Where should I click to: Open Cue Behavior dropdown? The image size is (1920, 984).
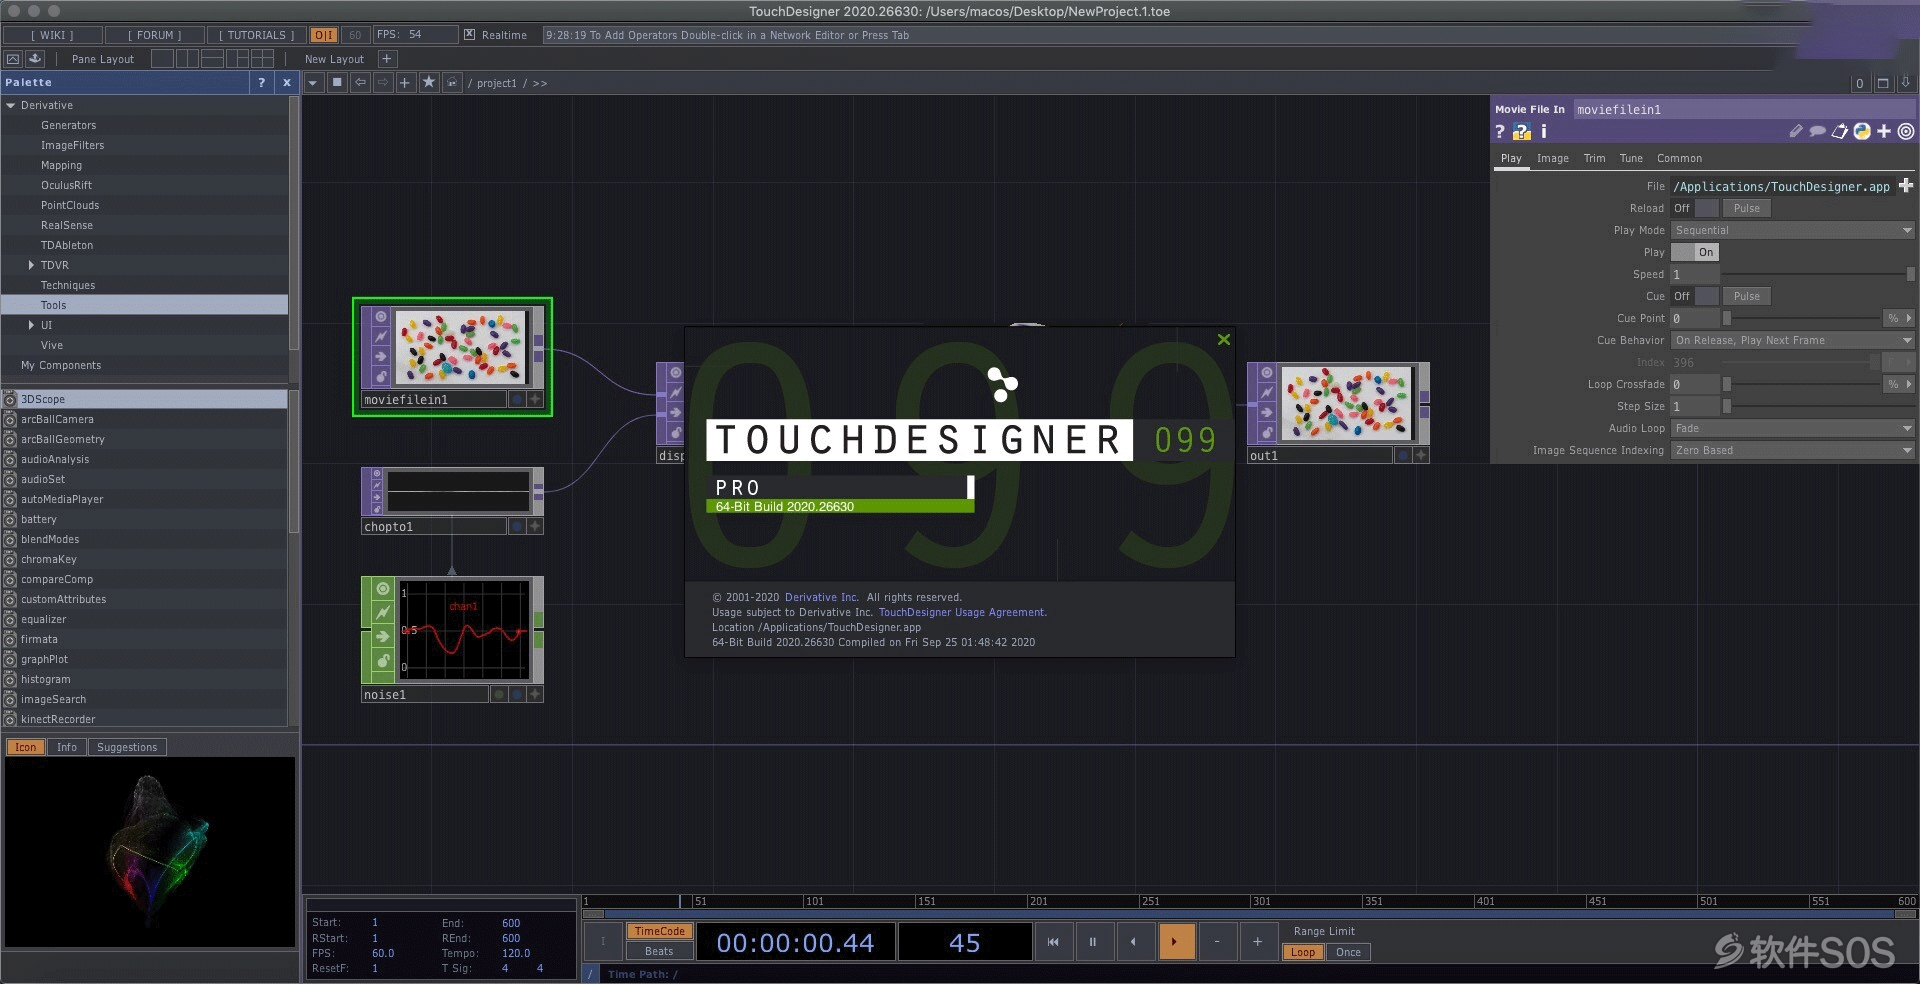point(1792,340)
